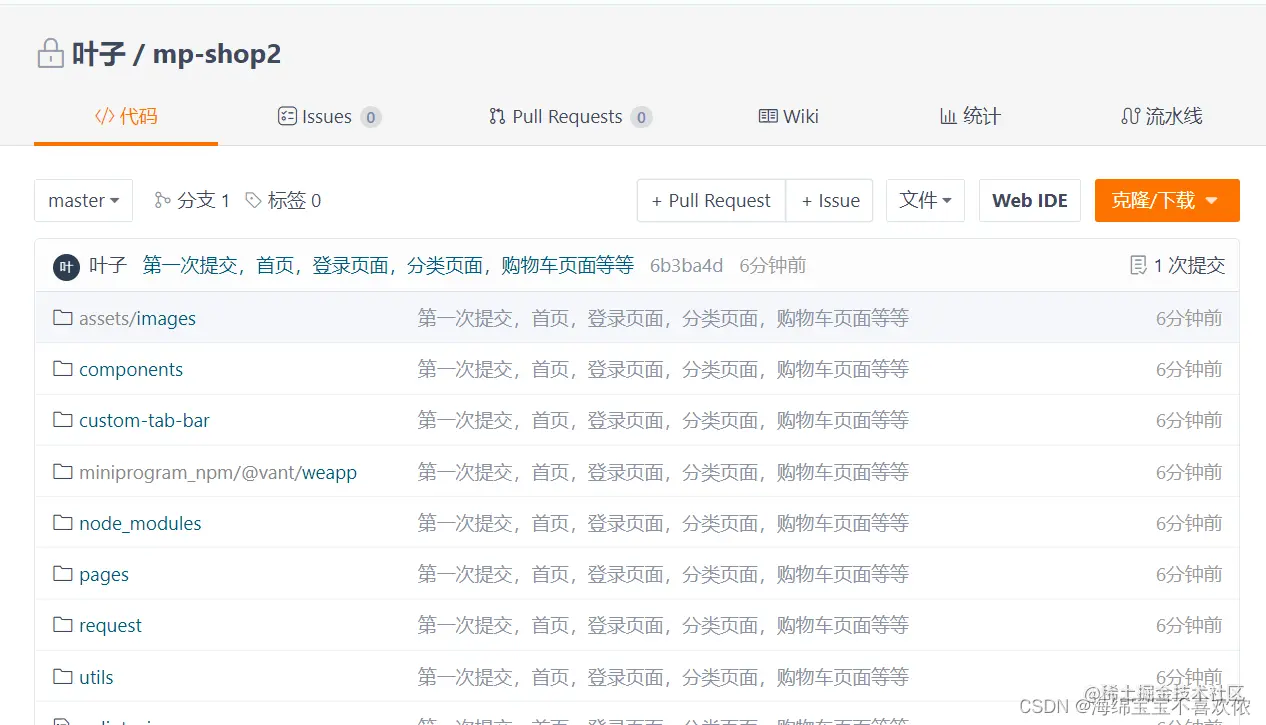Open the custom-tab-bar folder
1266x725 pixels.
[144, 420]
